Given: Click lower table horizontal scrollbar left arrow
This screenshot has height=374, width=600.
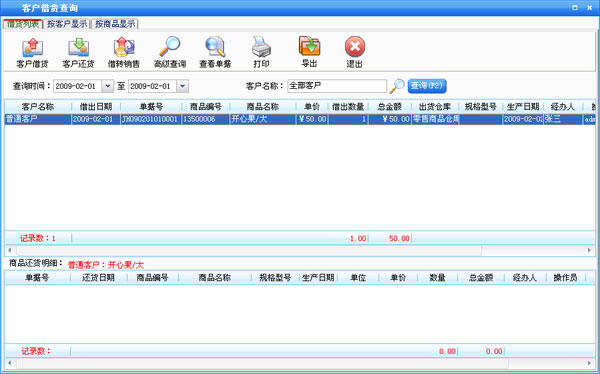Looking at the screenshot, I should (10, 363).
